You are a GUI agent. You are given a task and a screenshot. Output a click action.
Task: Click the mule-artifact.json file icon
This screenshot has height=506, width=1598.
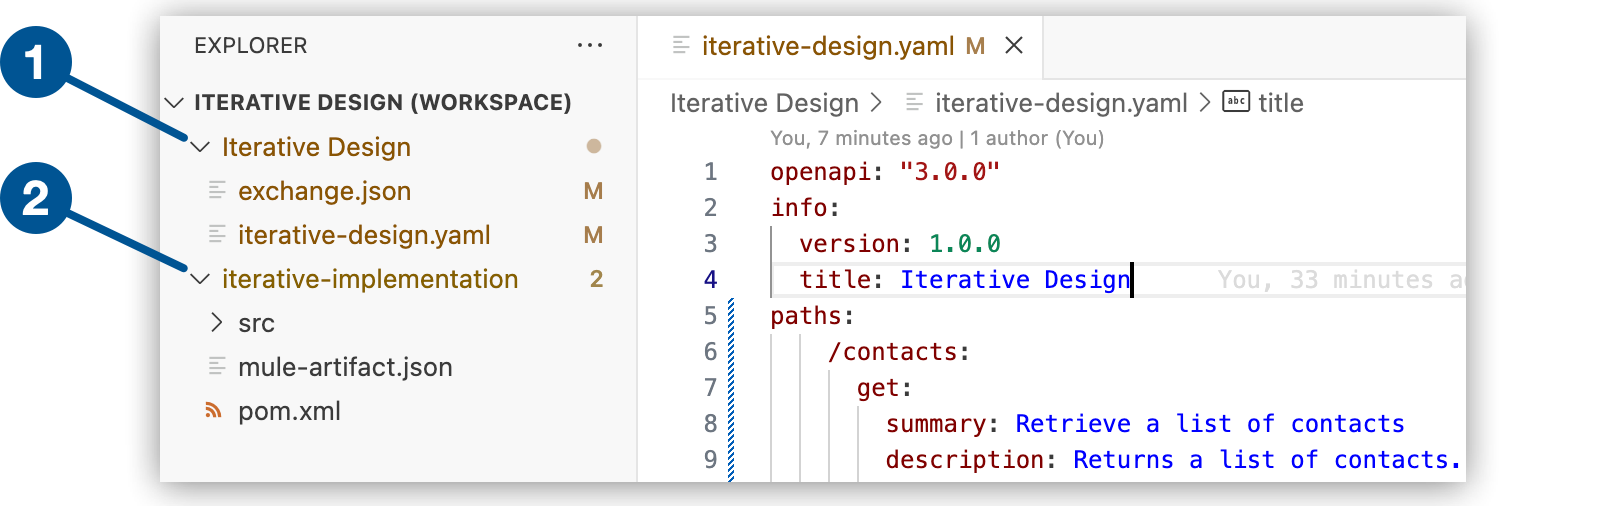click(x=217, y=366)
